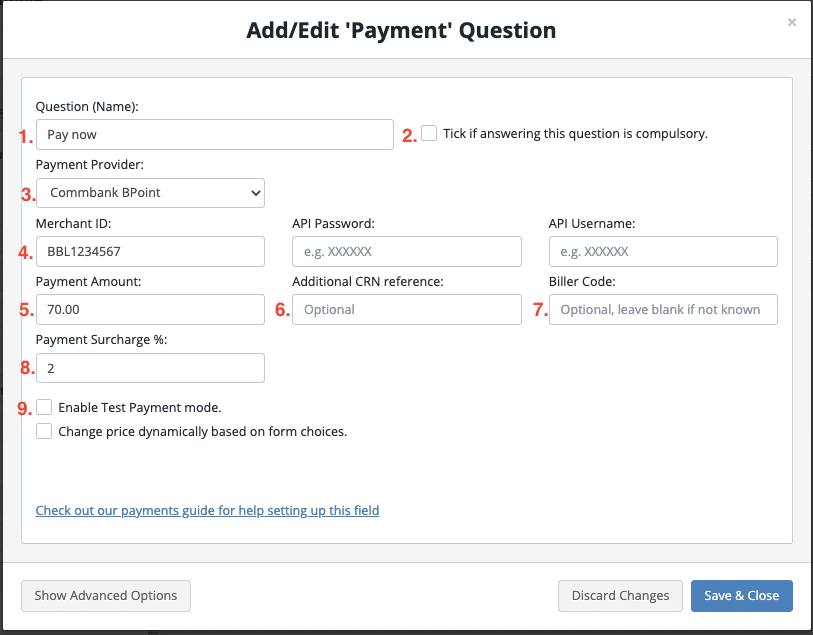Click the API Username field
The image size is (813, 635).
(663, 251)
